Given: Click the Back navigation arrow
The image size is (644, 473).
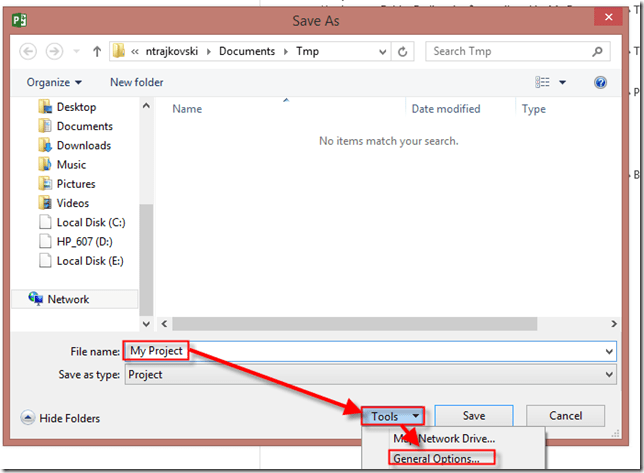Looking at the screenshot, I should (x=29, y=51).
